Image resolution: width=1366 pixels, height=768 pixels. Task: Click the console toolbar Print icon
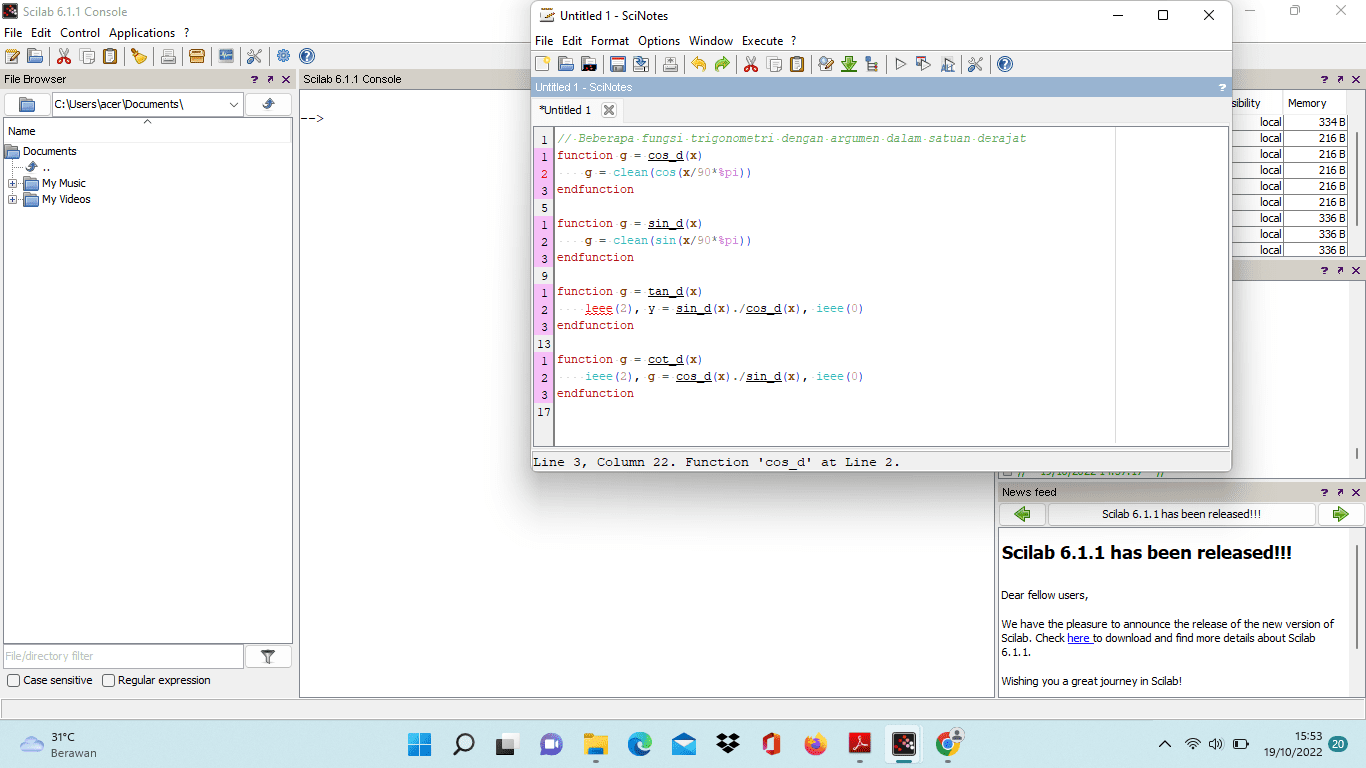[x=168, y=56]
